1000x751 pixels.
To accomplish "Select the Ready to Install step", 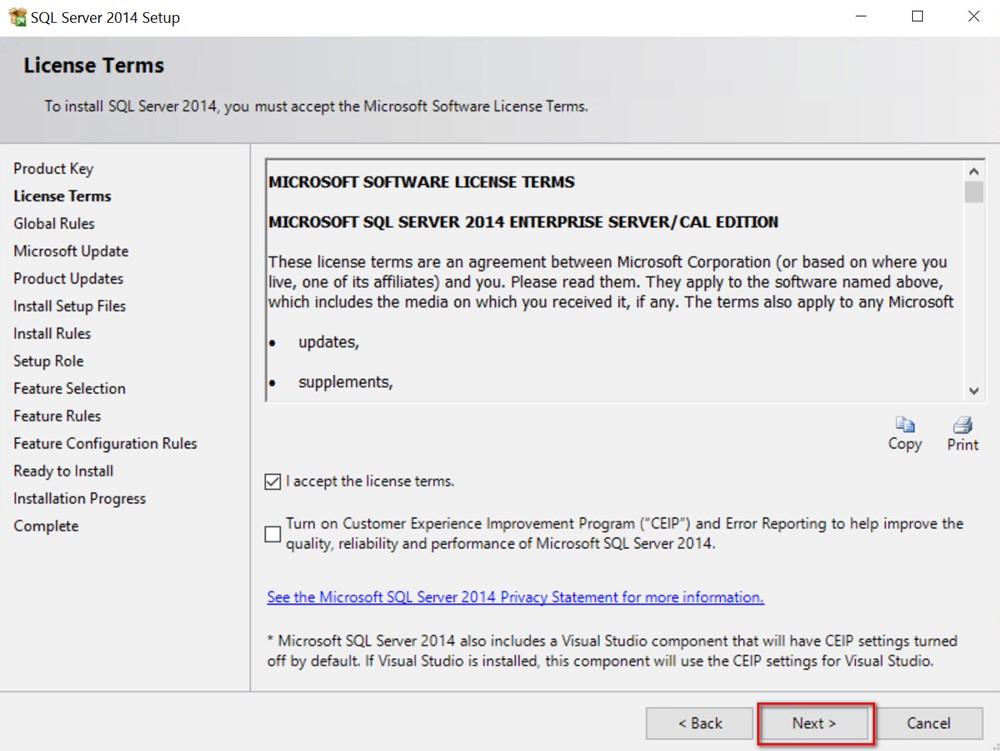I will pos(64,470).
